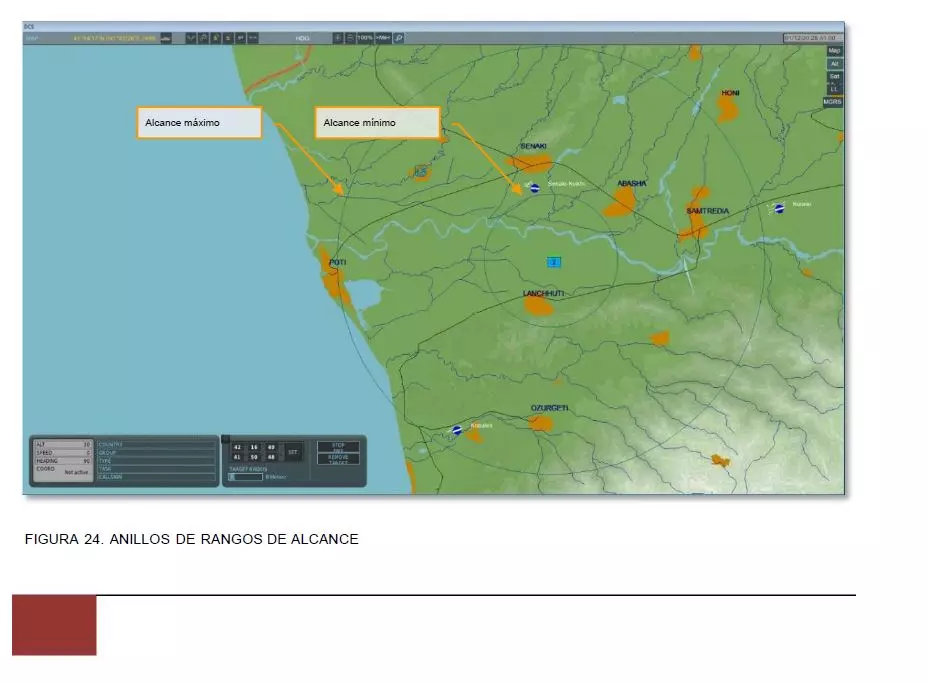Image resolution: width=928 pixels, height=683 pixels.
Task: Click the LANCHHUTI town label on the map
Action: coord(543,294)
